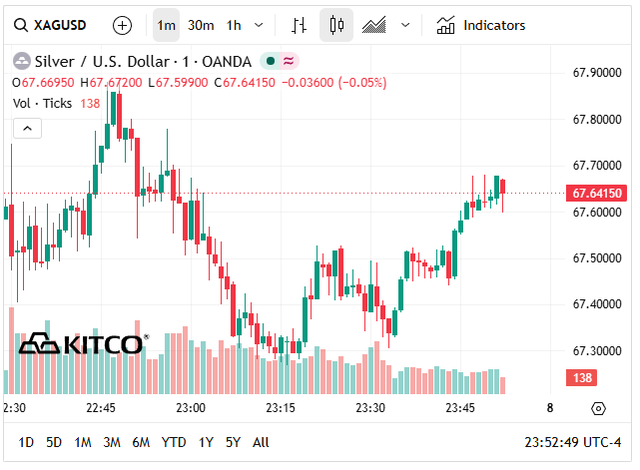The width and height of the screenshot is (640, 470).
Task: Click the Vol · Ticks indicator label
Action: click(x=42, y=104)
